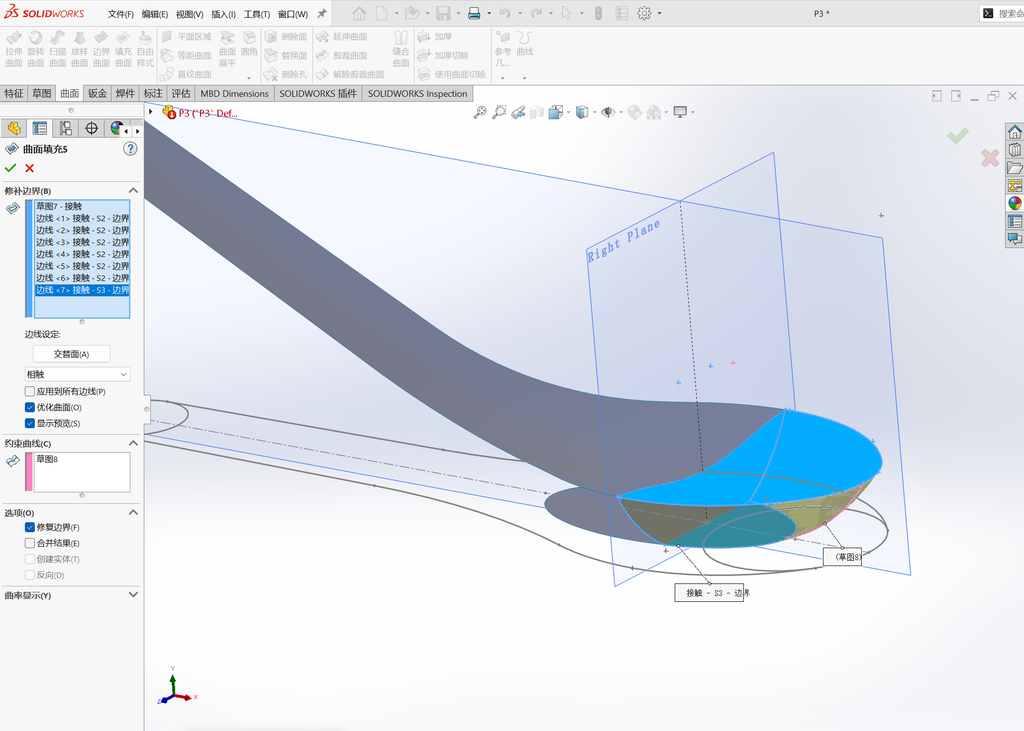This screenshot has width=1024, height=731.
Task: Toggle 优化曲面 checkbox
Action: 29,407
